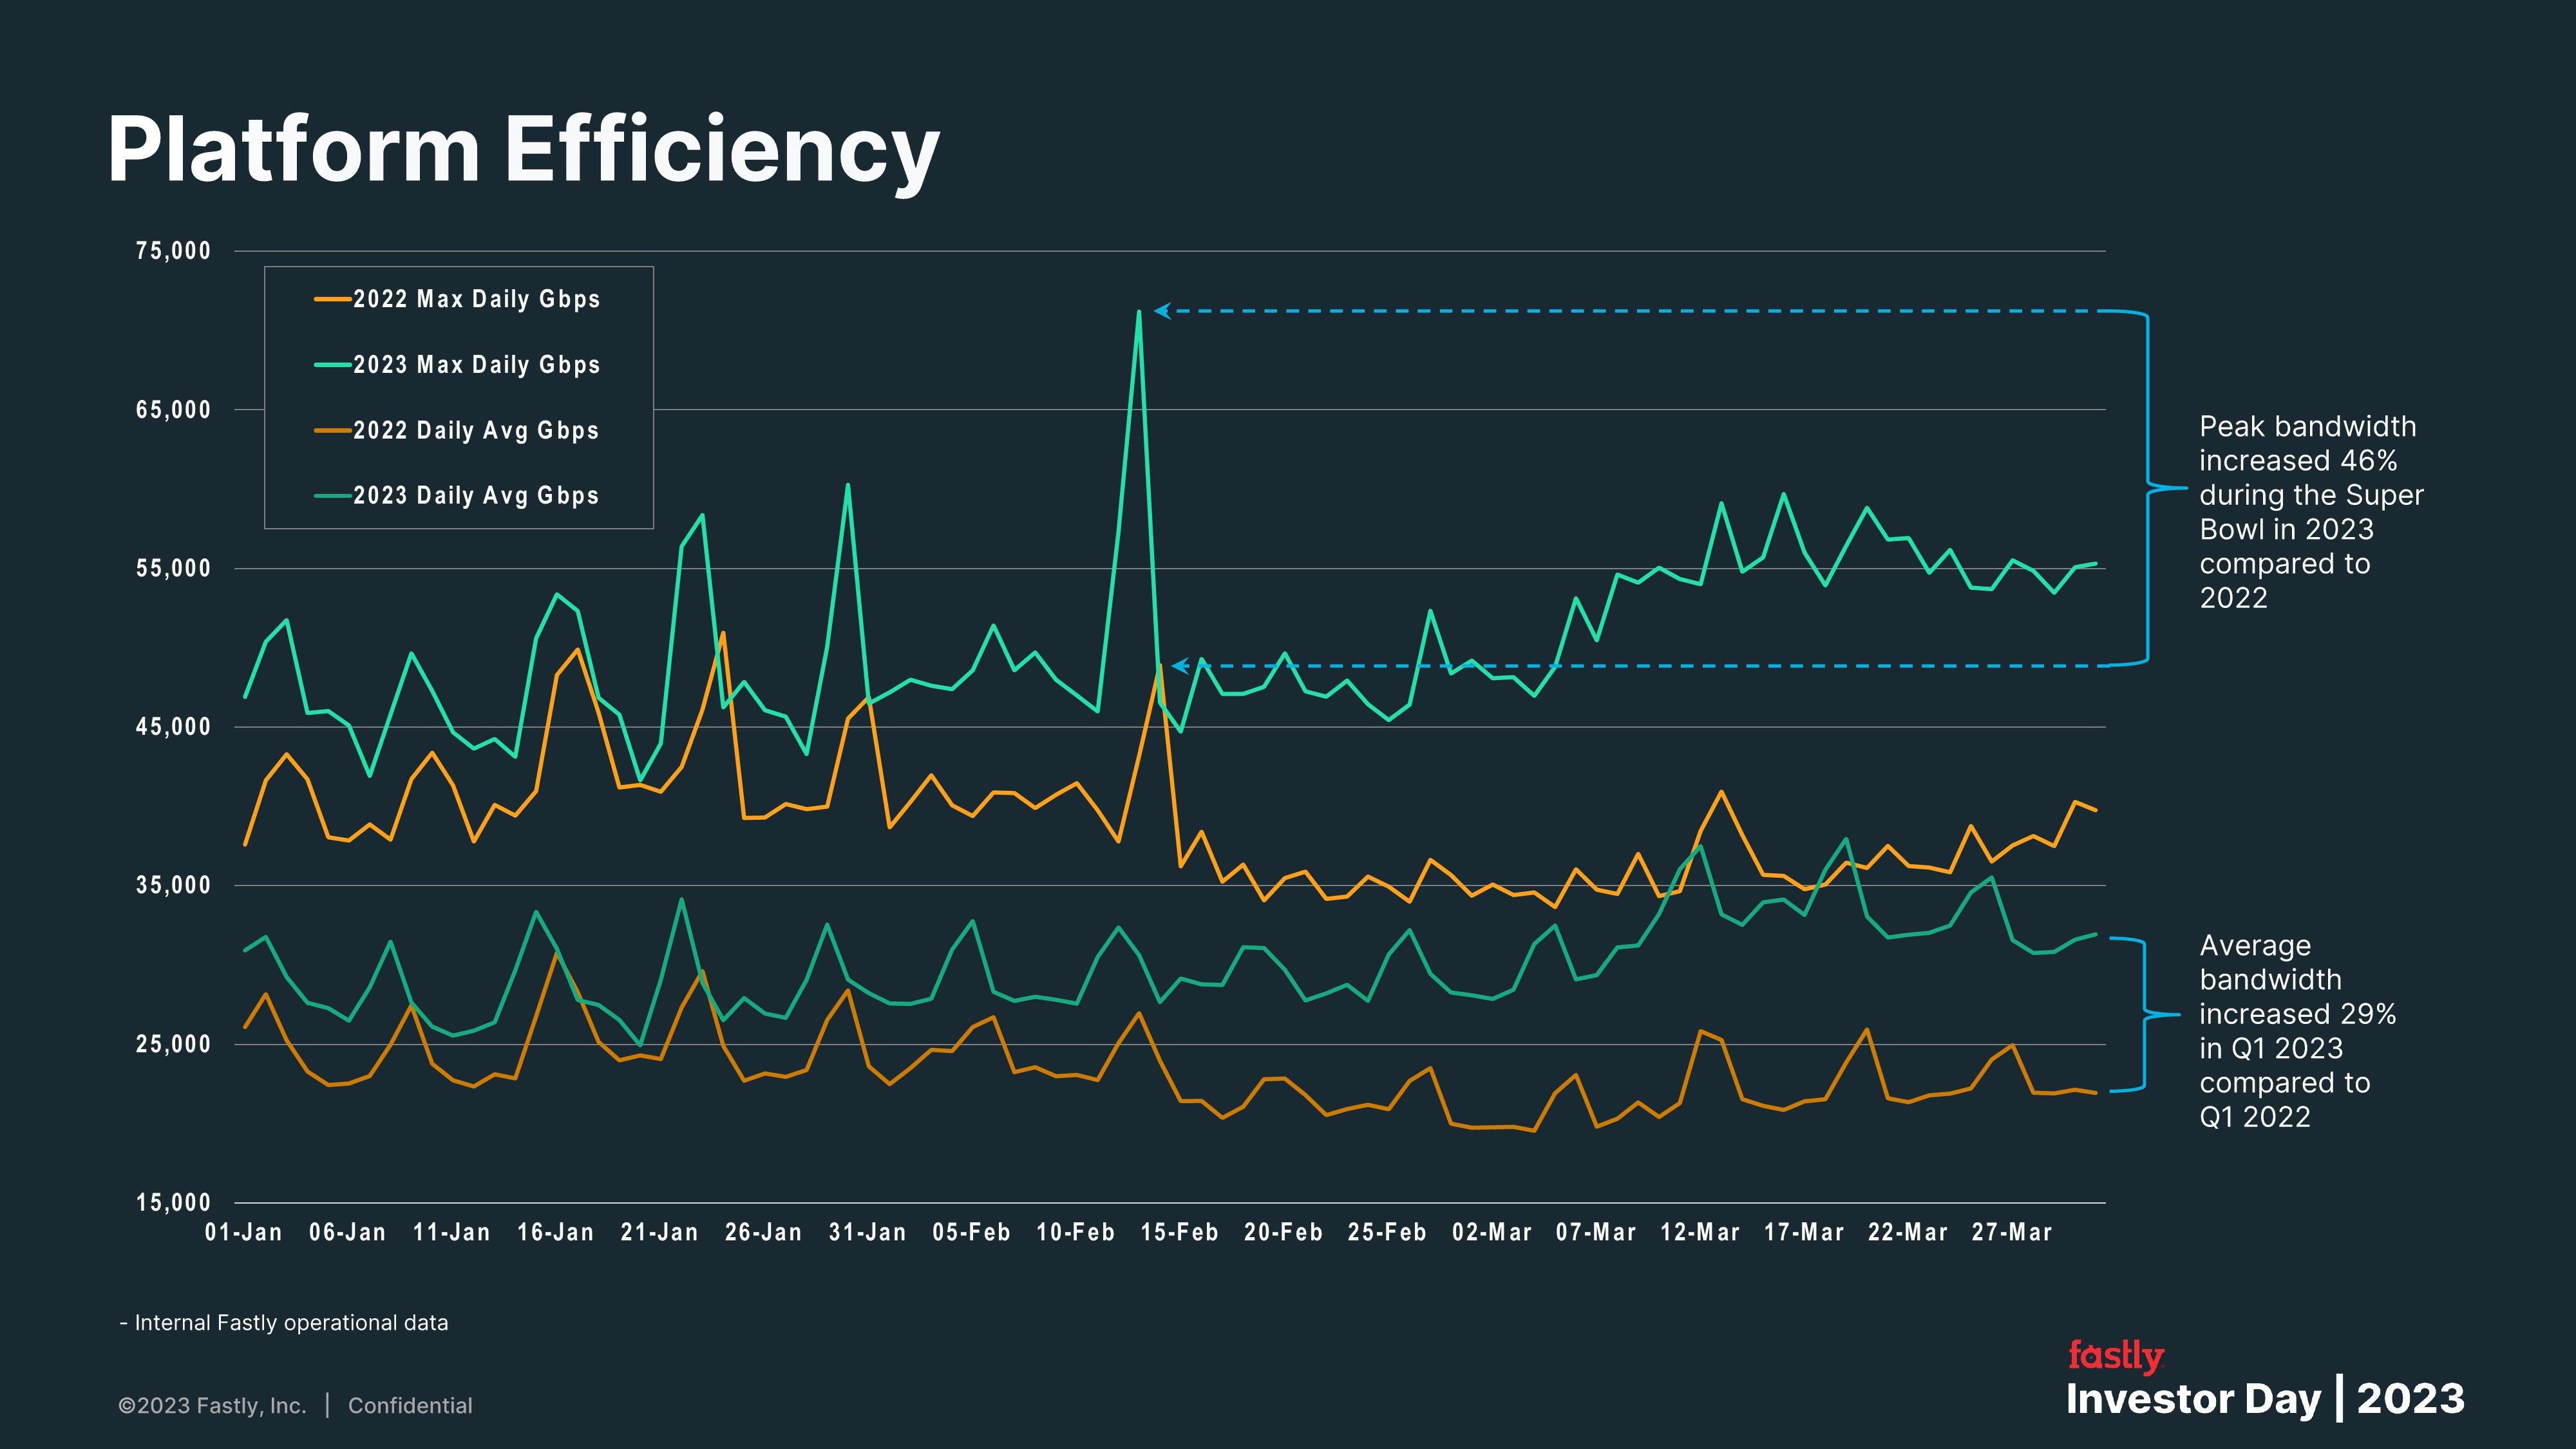The image size is (2576, 1449).
Task: Click the green 2023 Max legend line swatch
Action: [332, 364]
